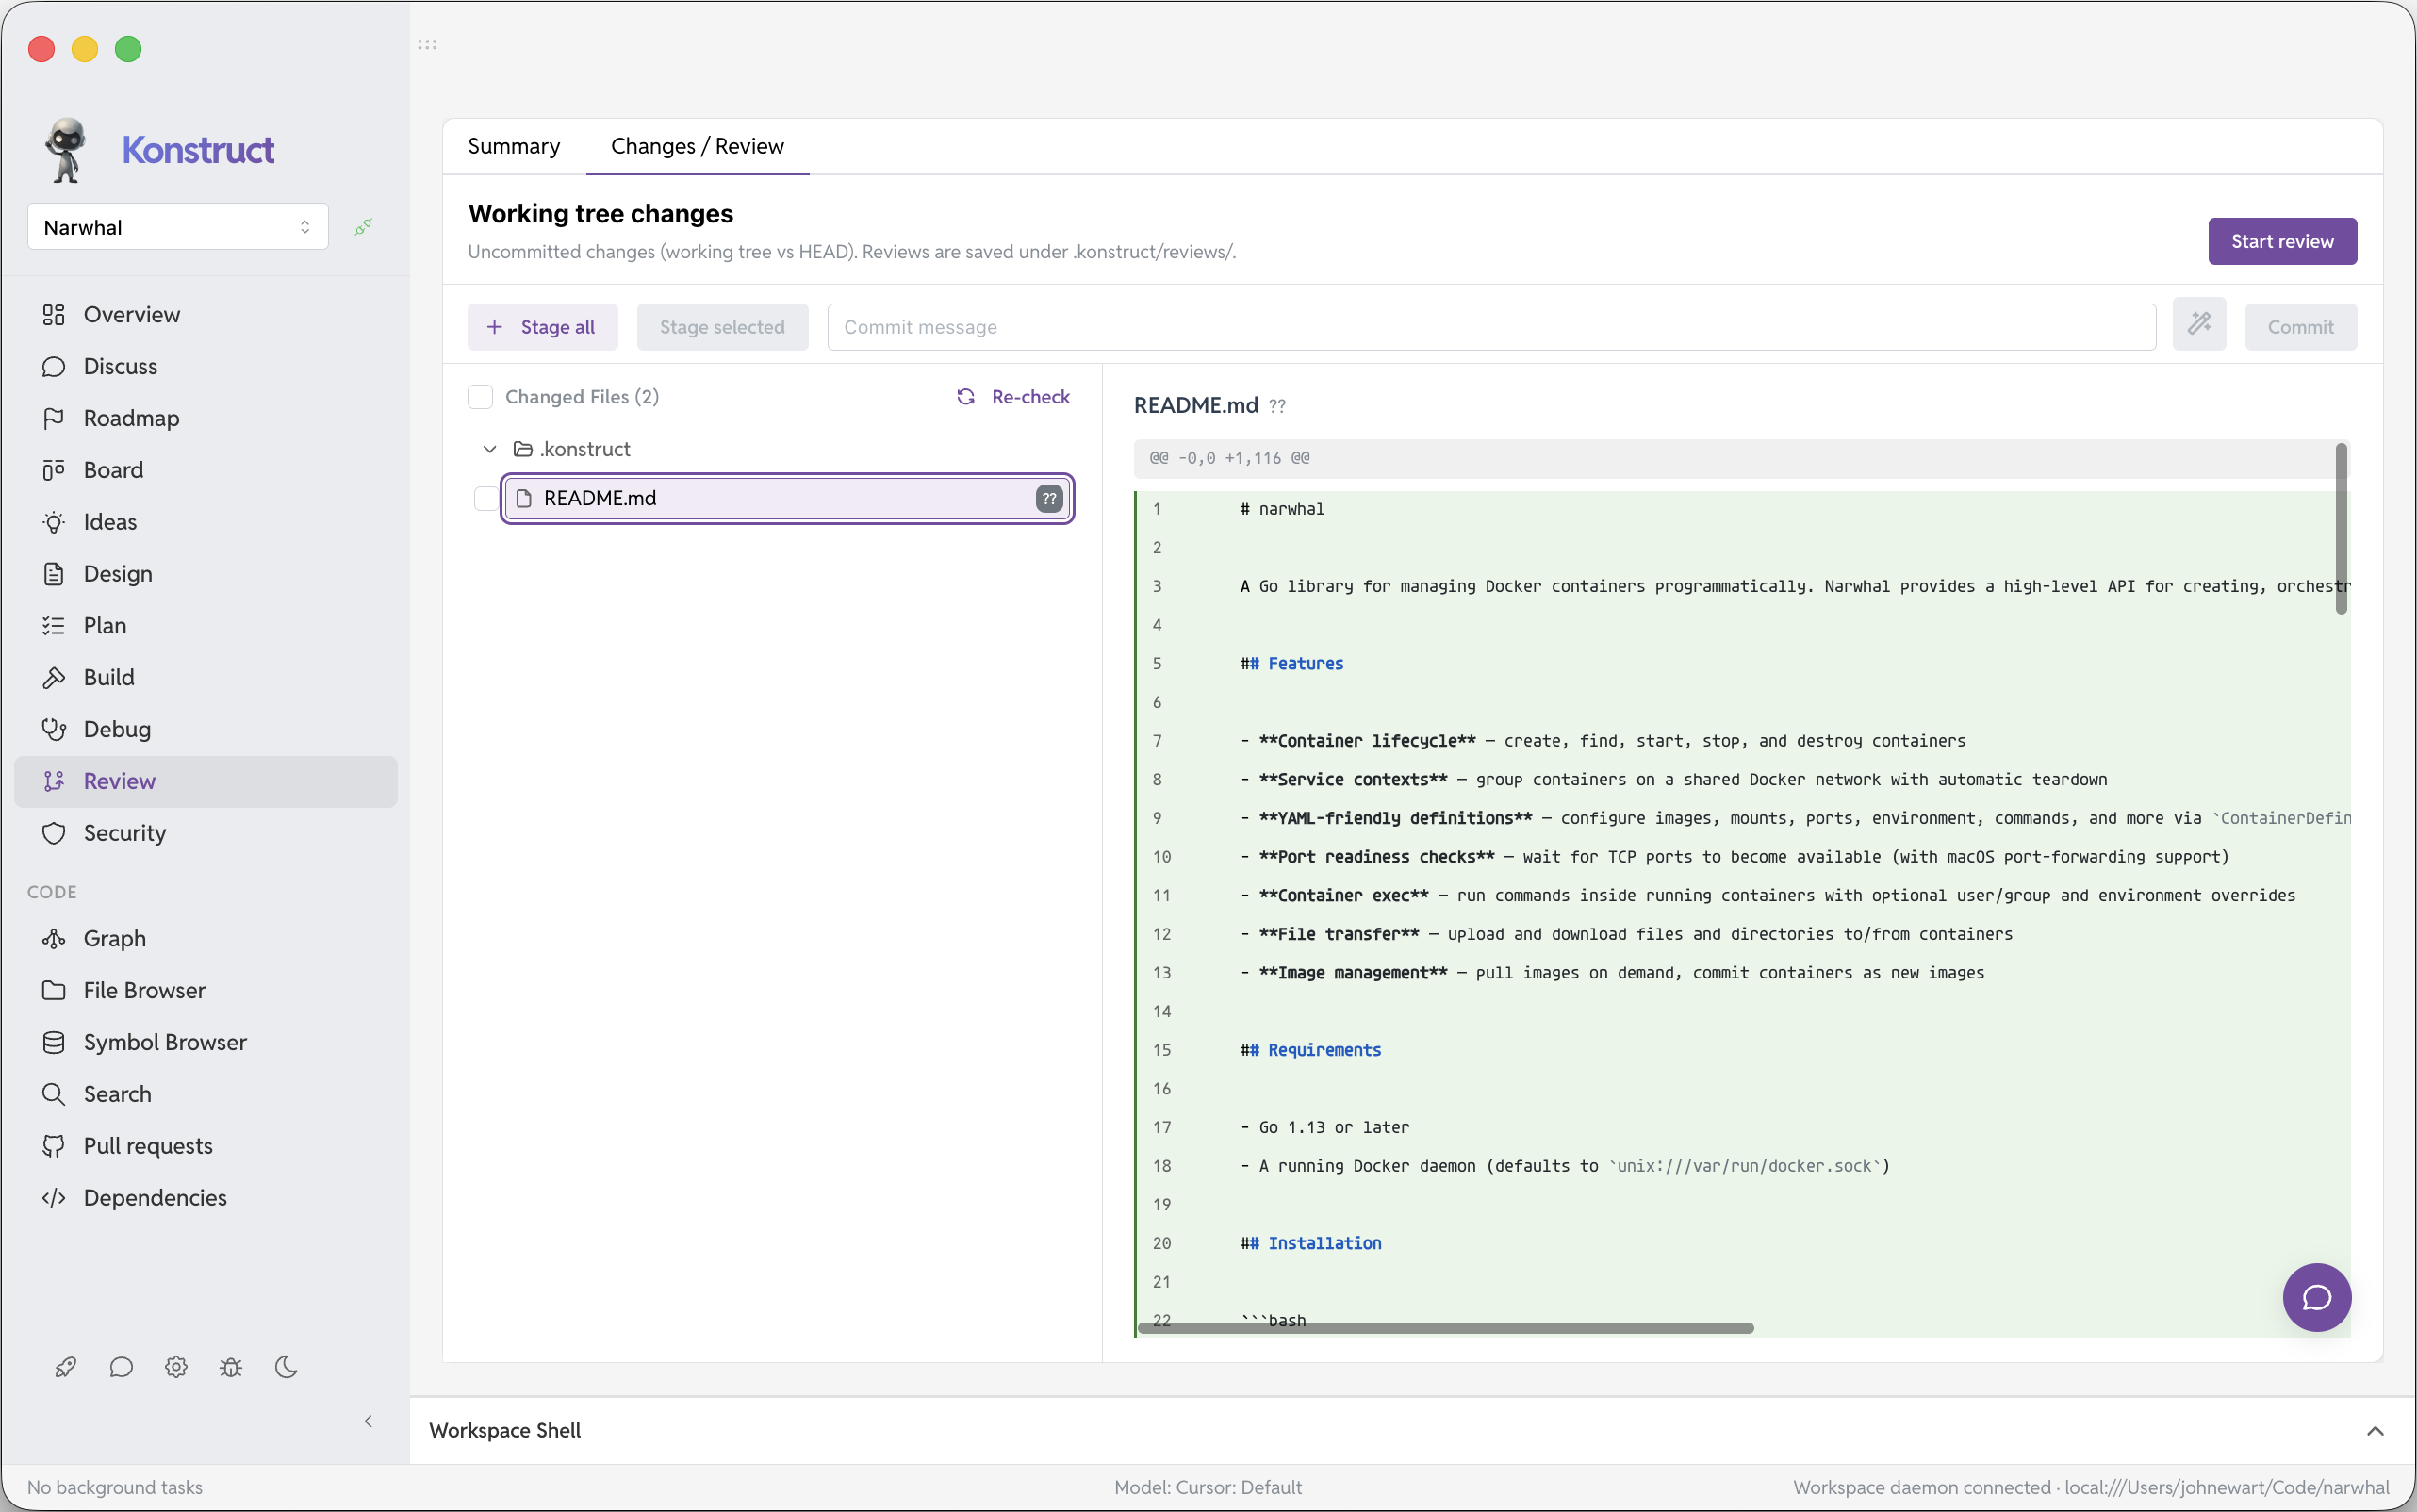The height and width of the screenshot is (1512, 2417).
Task: Select the Security shield icon
Action: click(x=54, y=833)
